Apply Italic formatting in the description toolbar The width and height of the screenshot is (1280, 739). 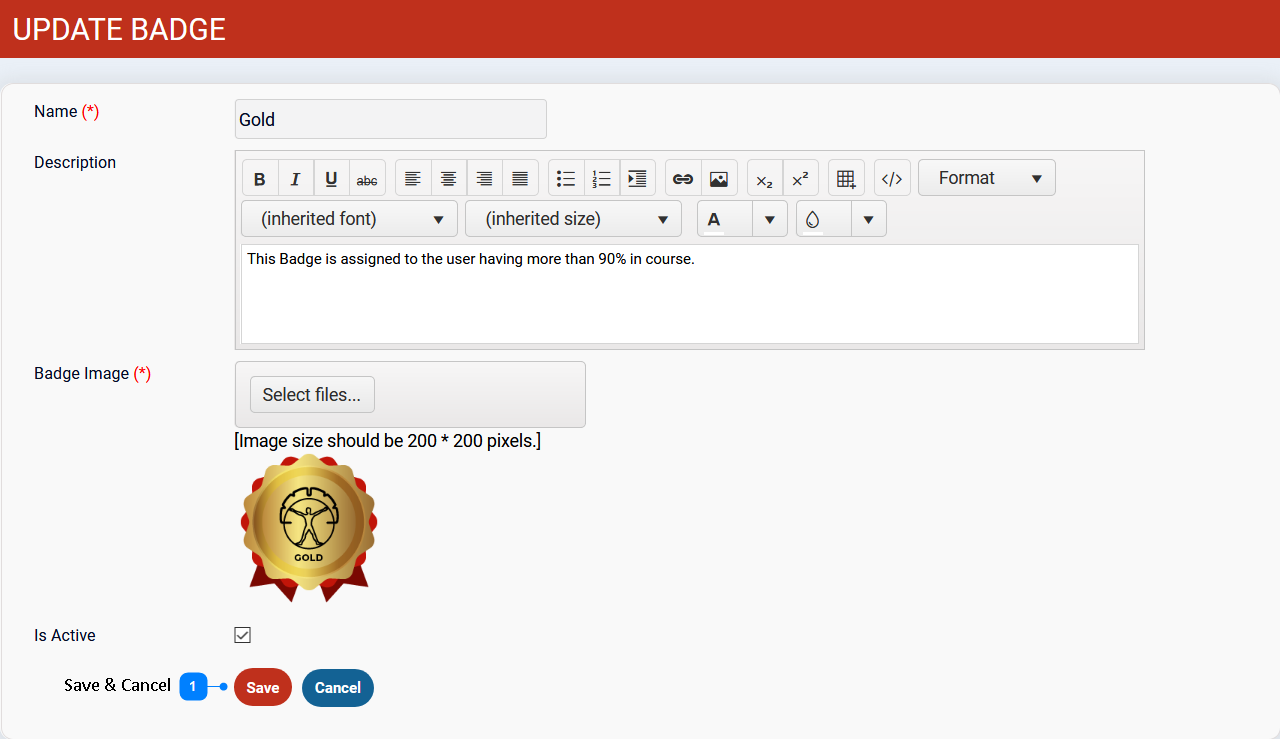coord(295,179)
